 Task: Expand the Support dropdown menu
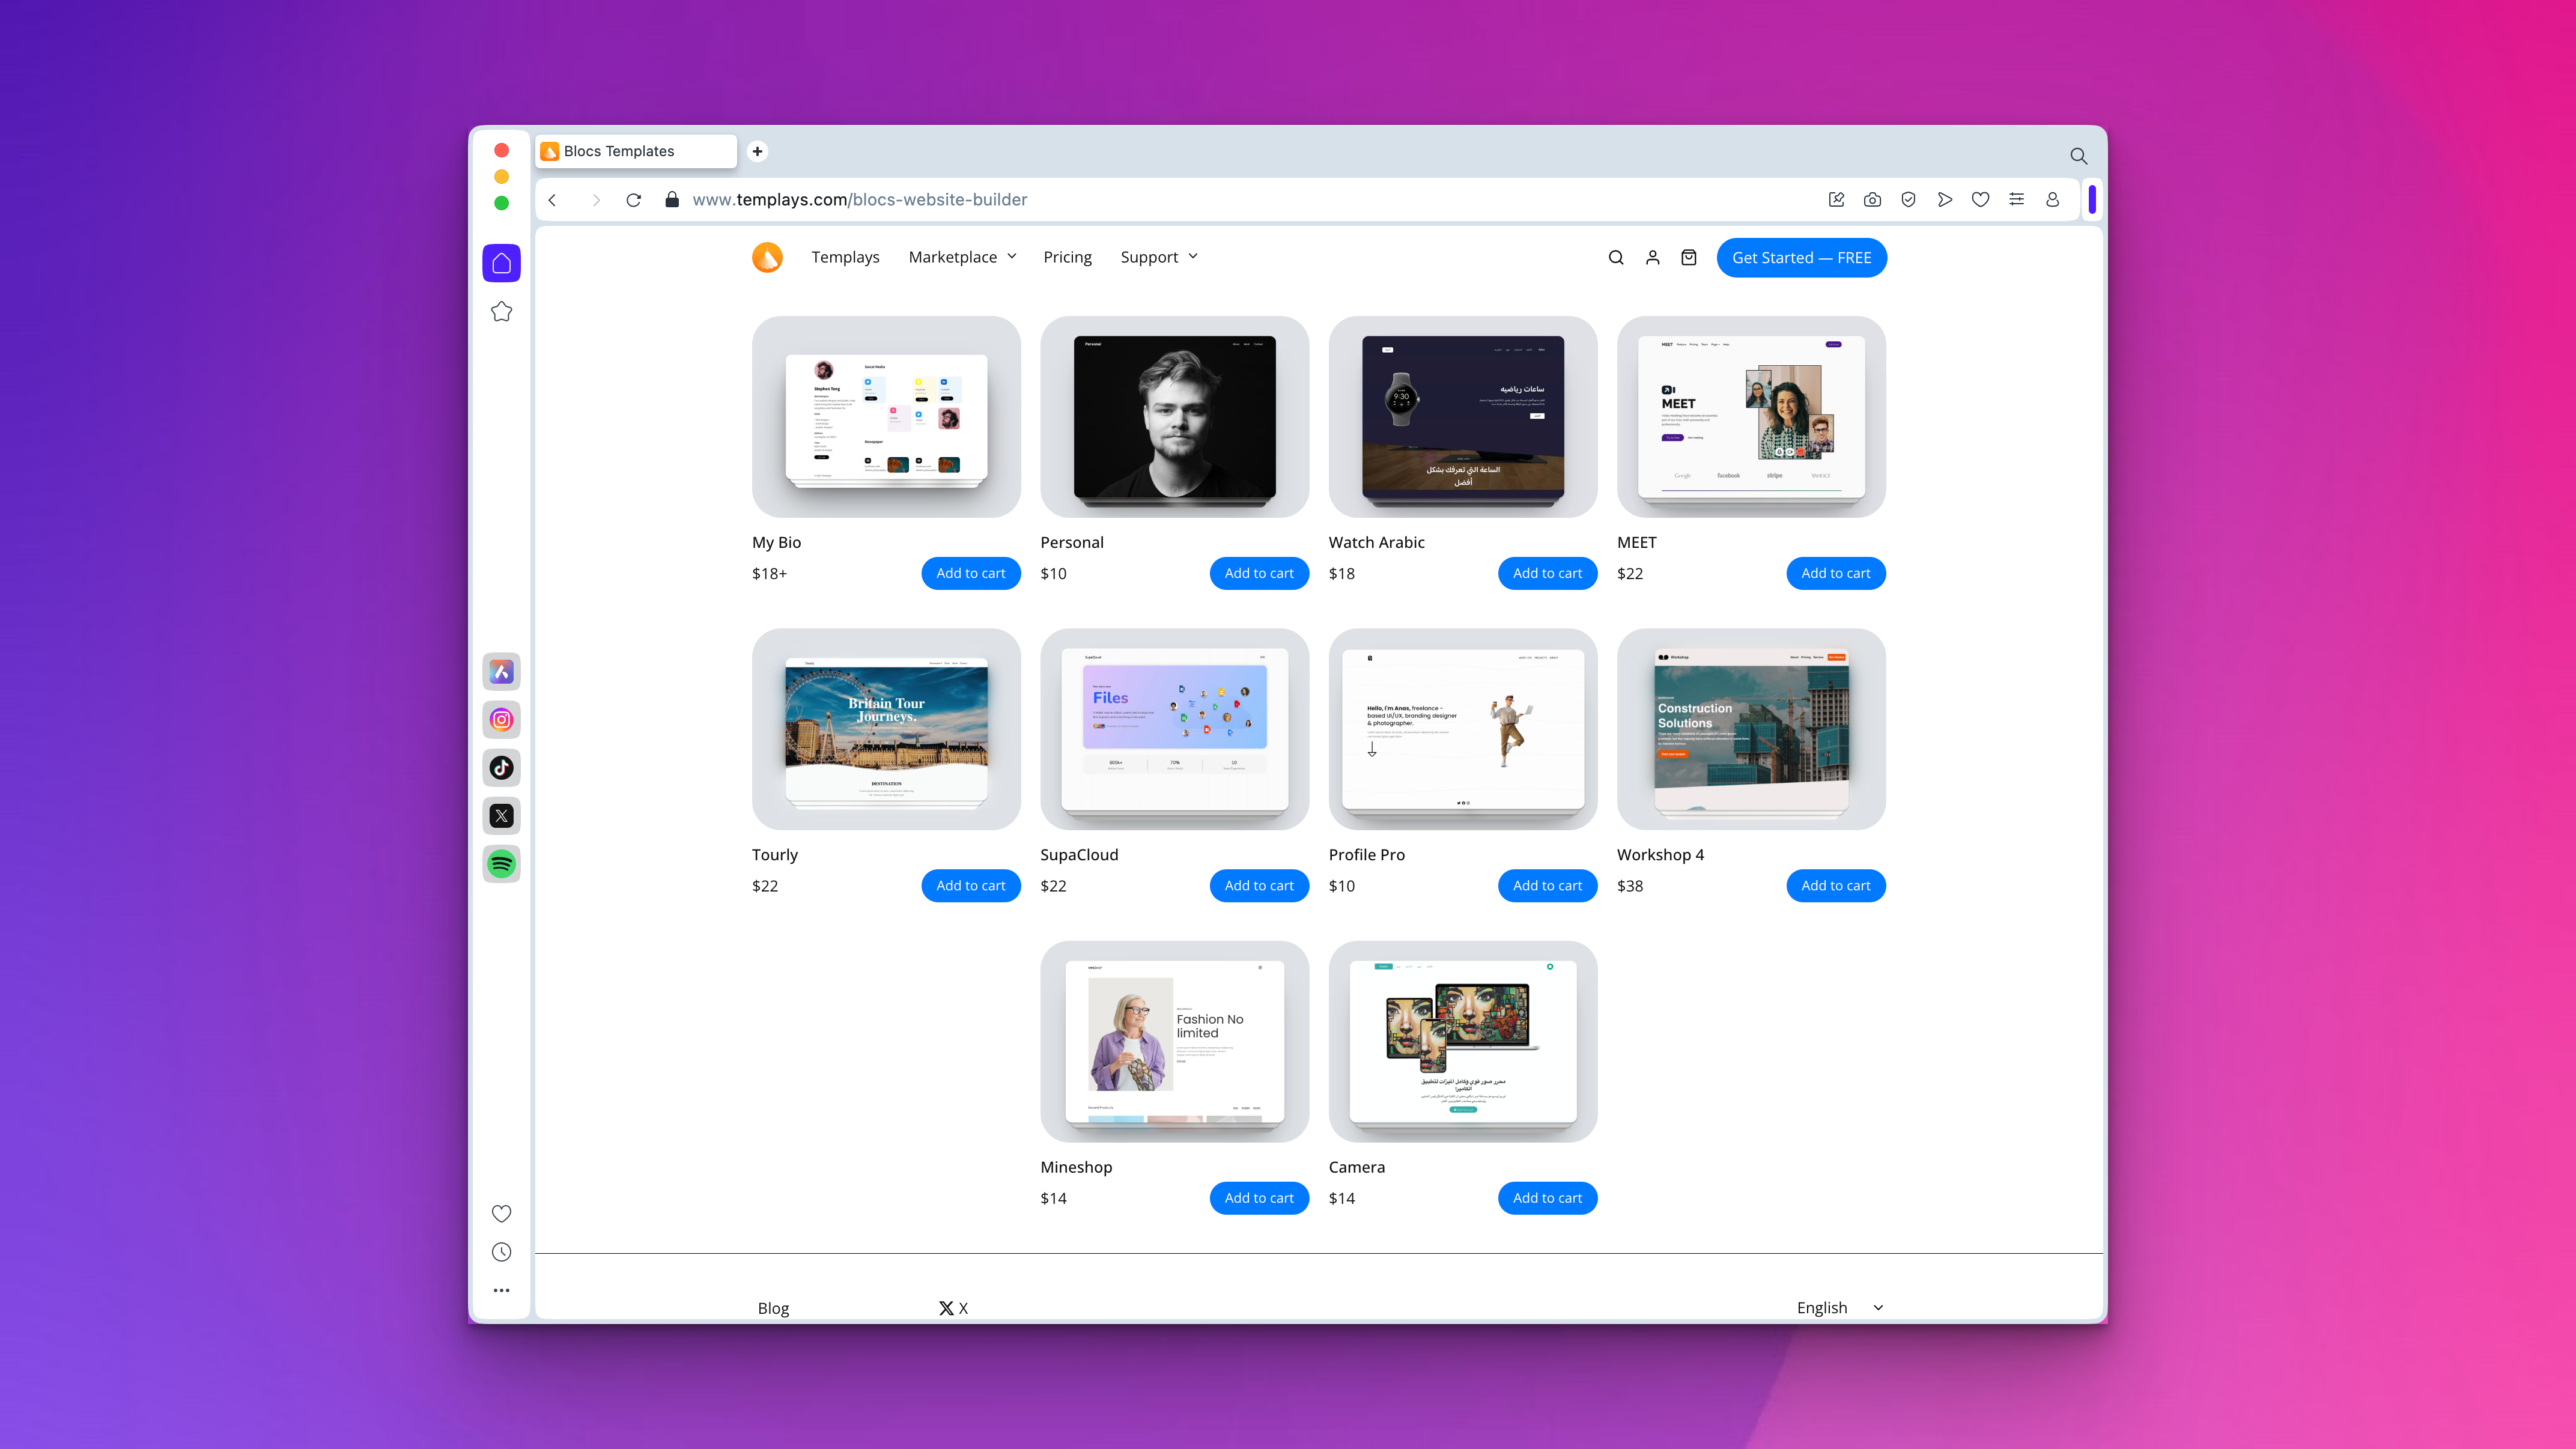point(1158,257)
